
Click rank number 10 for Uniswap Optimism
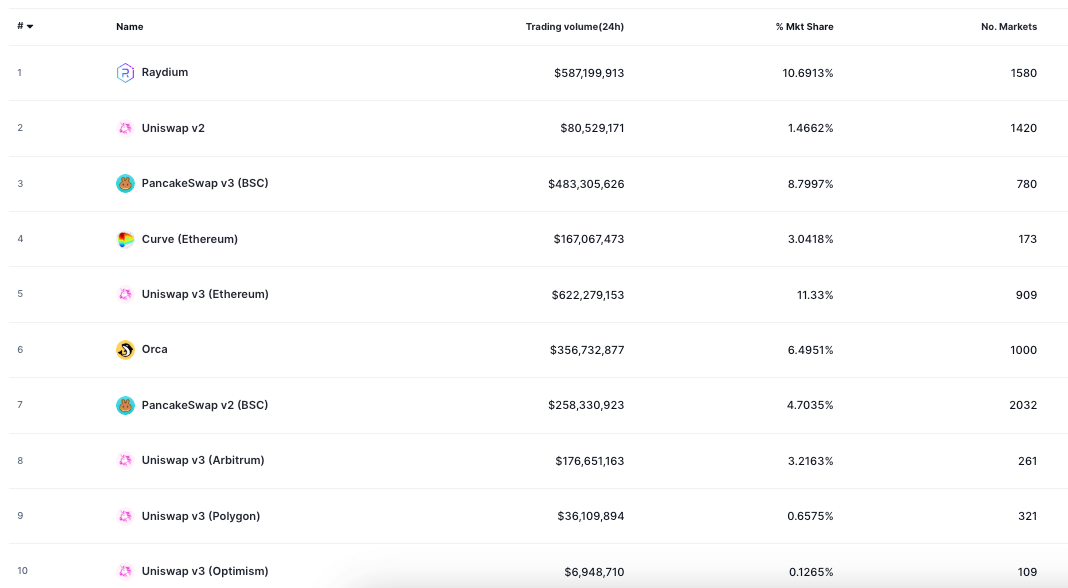(22, 571)
